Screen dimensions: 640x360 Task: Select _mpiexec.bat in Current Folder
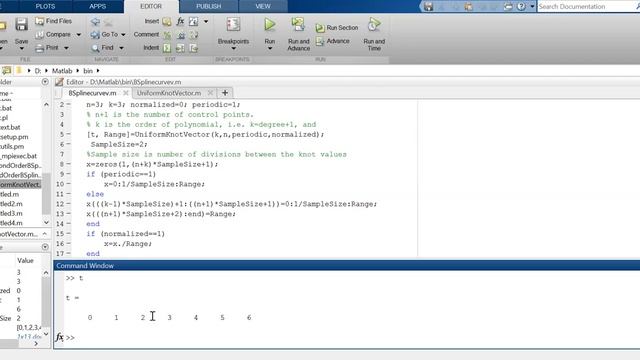point(18,156)
